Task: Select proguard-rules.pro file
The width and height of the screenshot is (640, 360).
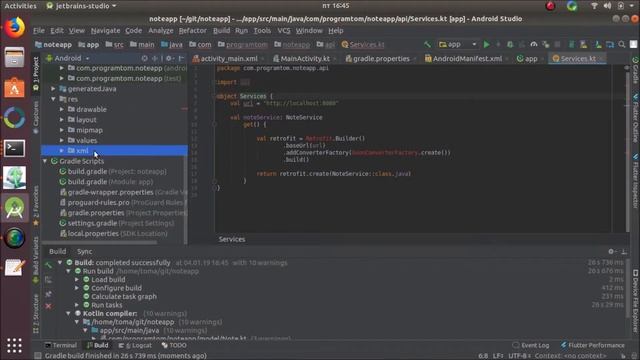Action: click(122, 202)
